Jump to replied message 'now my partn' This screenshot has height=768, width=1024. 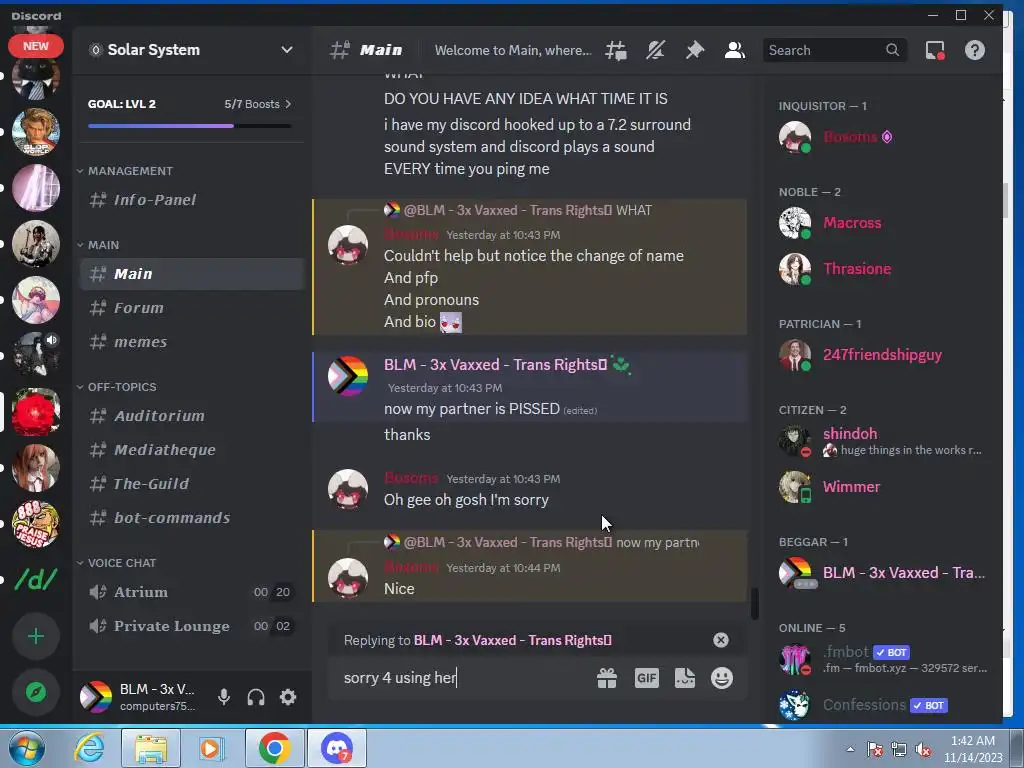656,542
